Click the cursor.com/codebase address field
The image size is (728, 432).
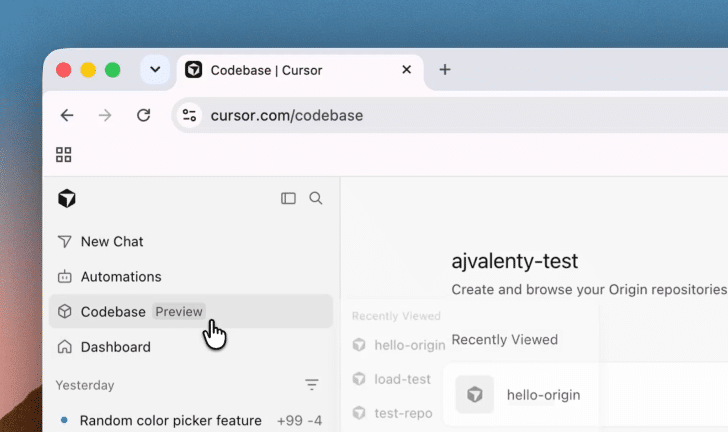[450, 115]
